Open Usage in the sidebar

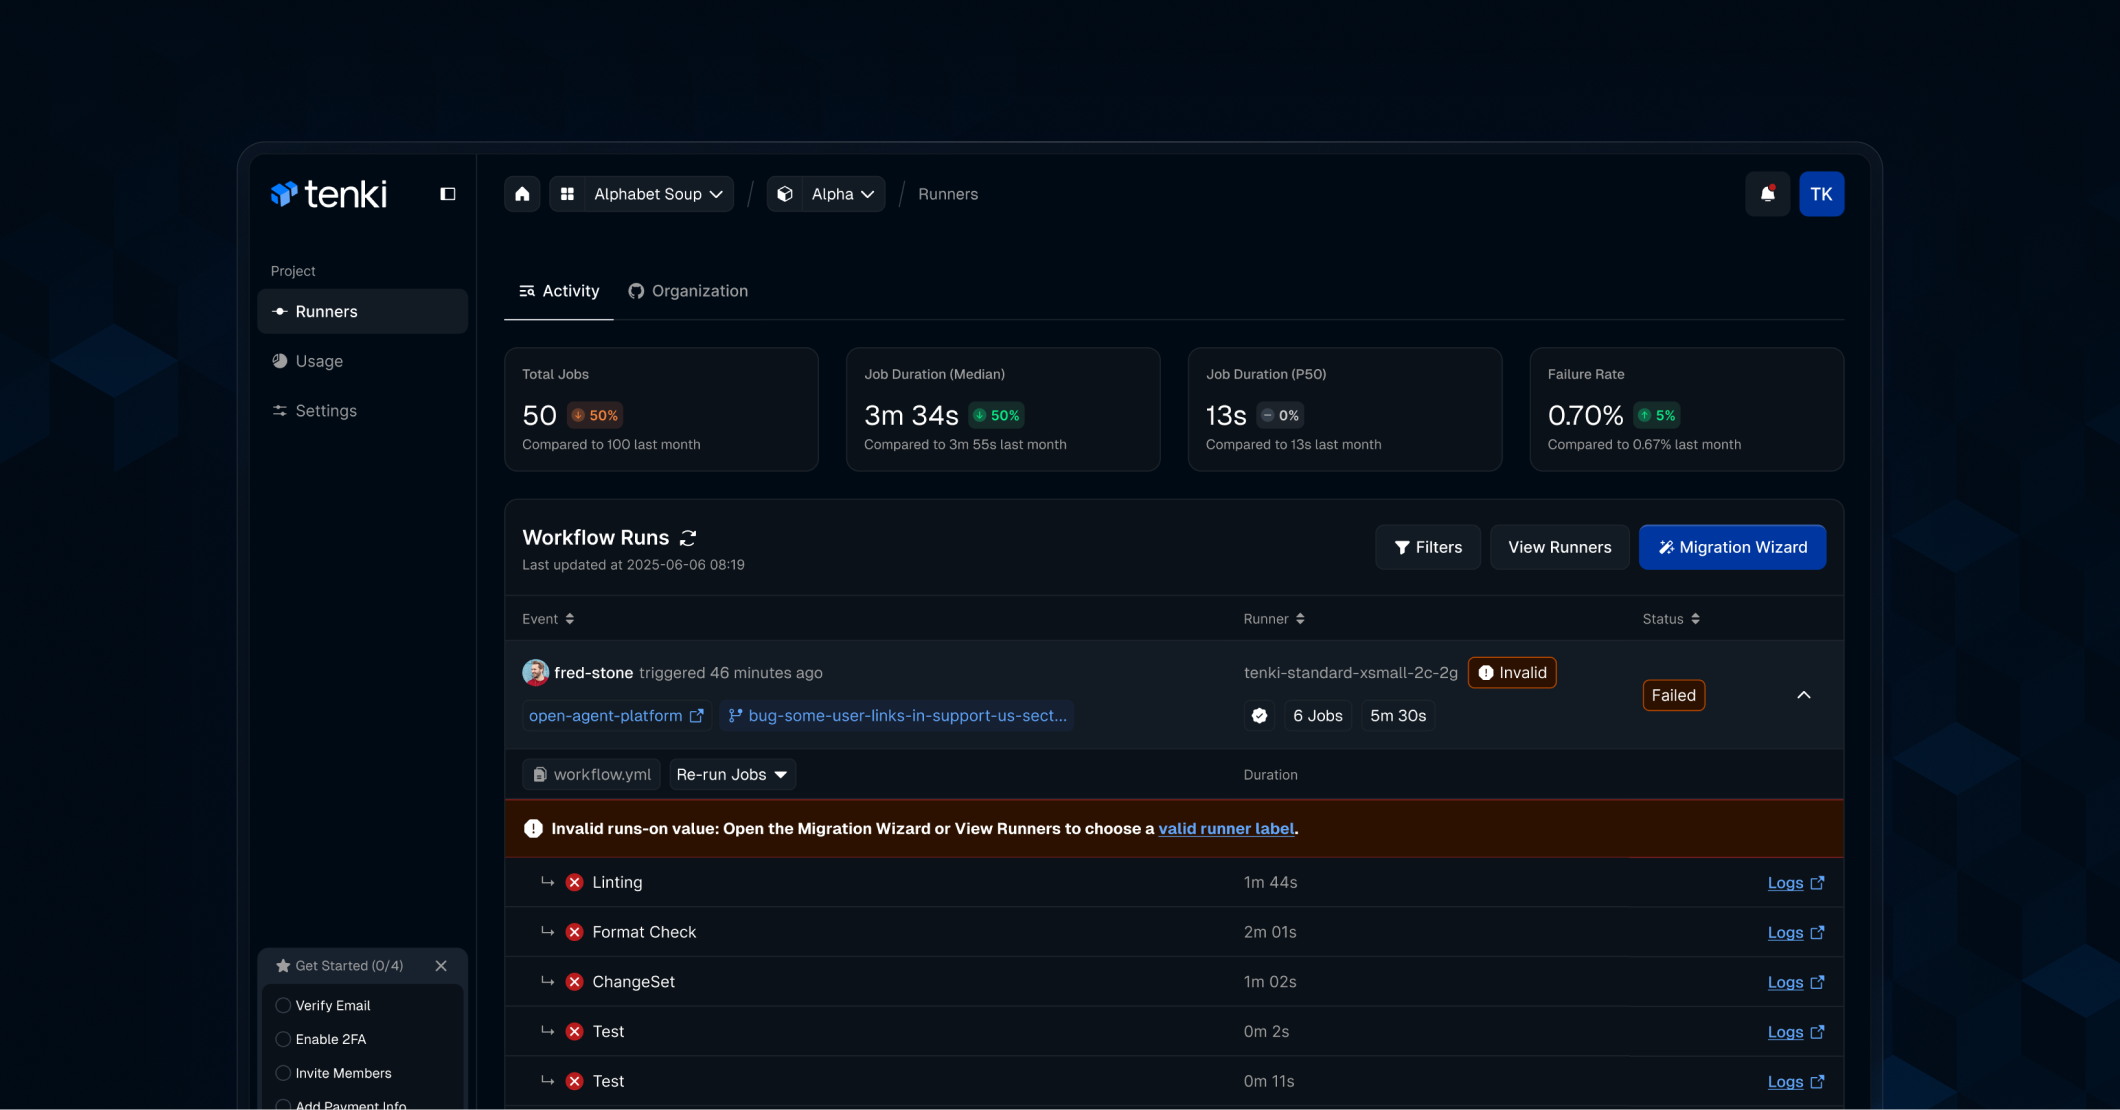pyautogui.click(x=319, y=361)
